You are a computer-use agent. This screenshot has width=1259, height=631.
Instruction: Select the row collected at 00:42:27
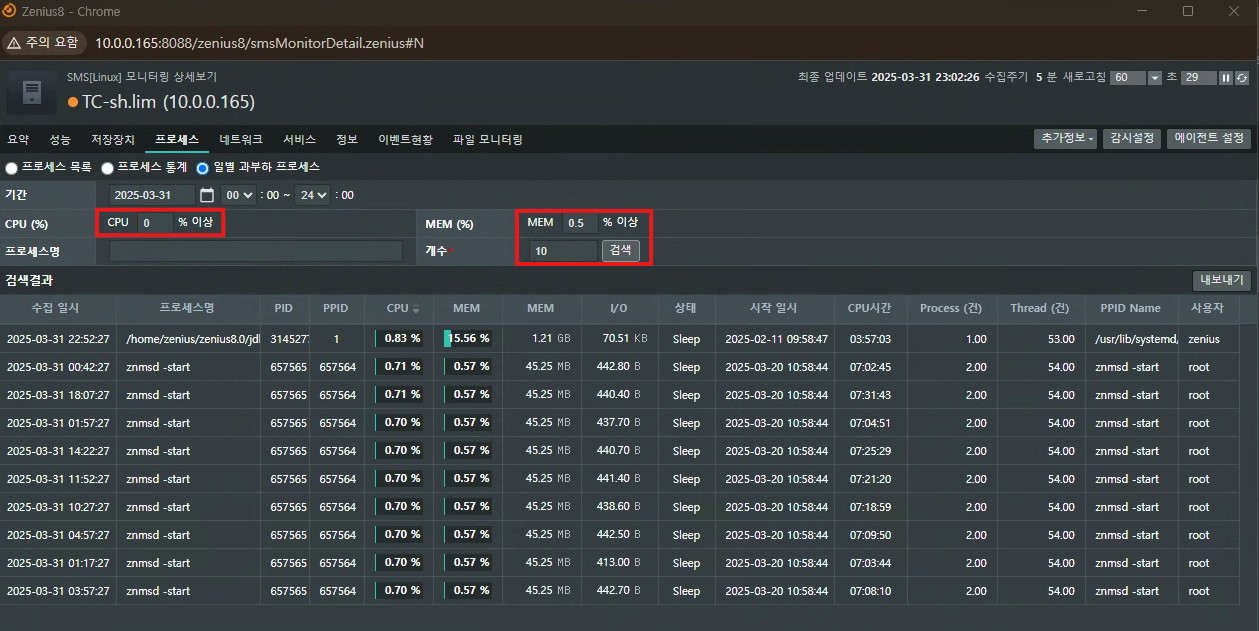(620, 367)
